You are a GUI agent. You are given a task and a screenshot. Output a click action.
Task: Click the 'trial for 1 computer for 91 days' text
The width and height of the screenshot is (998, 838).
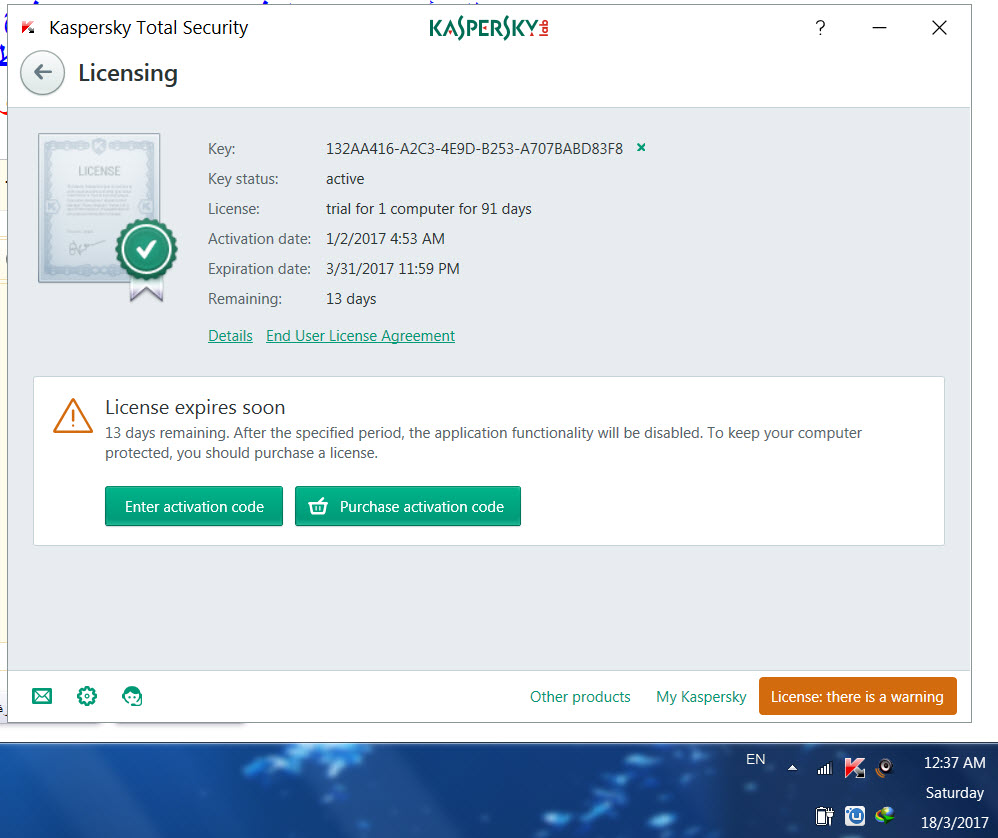pyautogui.click(x=428, y=209)
